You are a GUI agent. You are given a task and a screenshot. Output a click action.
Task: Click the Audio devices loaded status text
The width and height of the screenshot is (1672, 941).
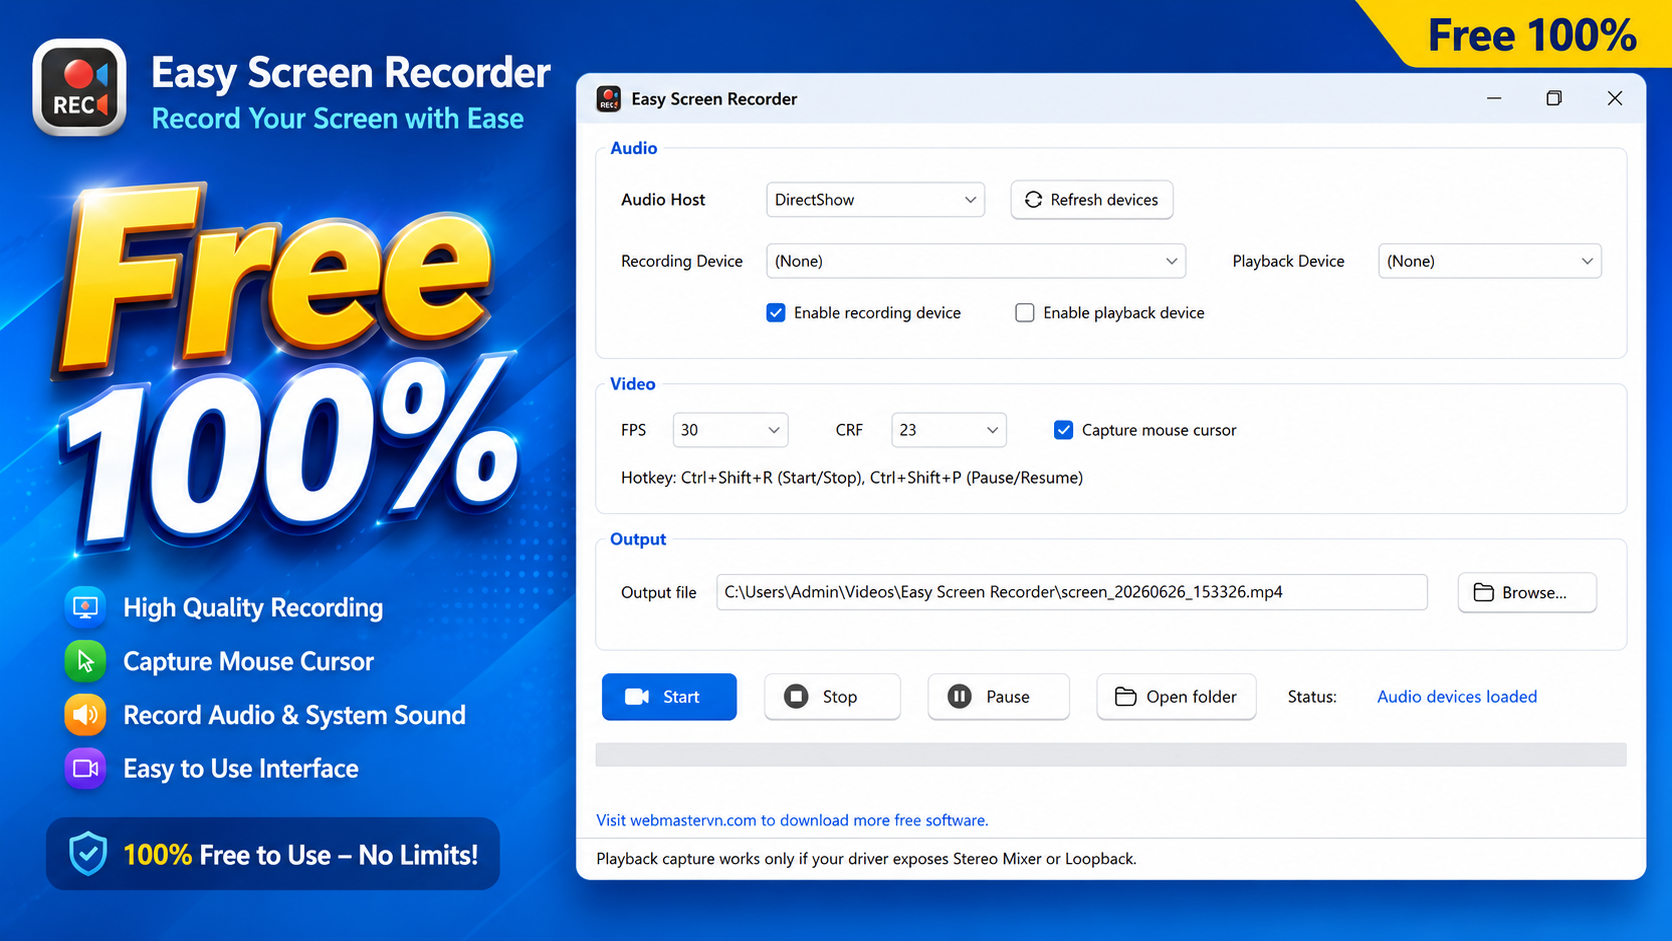[x=1457, y=697]
